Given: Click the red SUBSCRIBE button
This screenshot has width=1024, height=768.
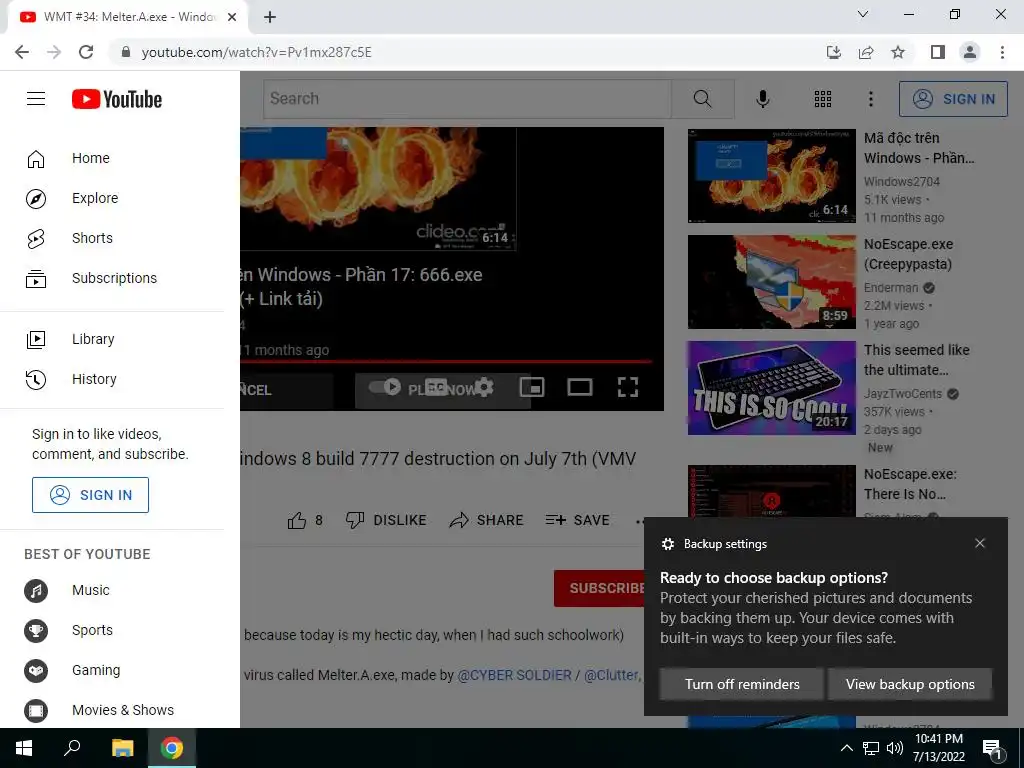Looking at the screenshot, I should 601,588.
